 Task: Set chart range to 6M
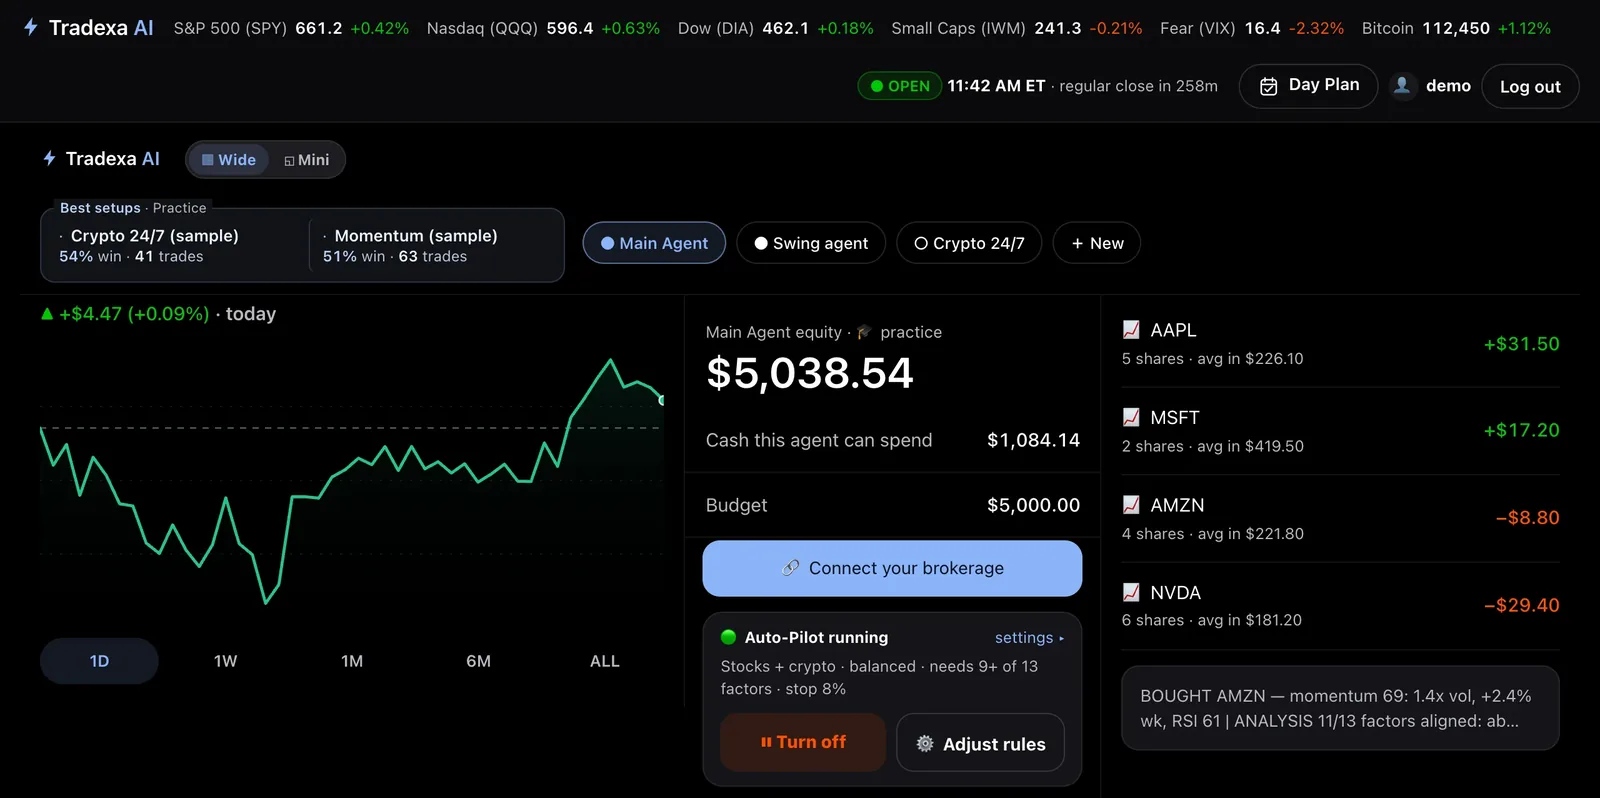click(x=478, y=661)
